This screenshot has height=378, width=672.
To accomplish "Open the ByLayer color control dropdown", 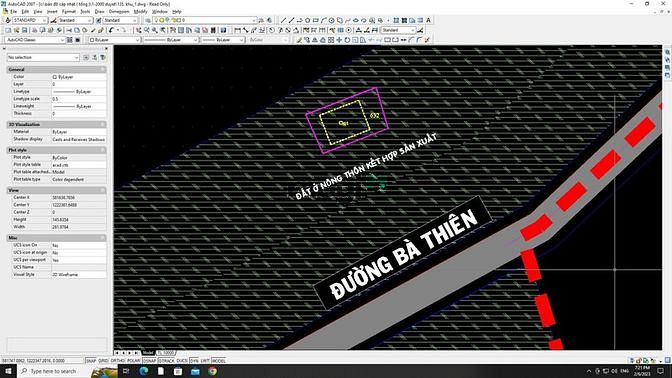I will tap(114, 39).
